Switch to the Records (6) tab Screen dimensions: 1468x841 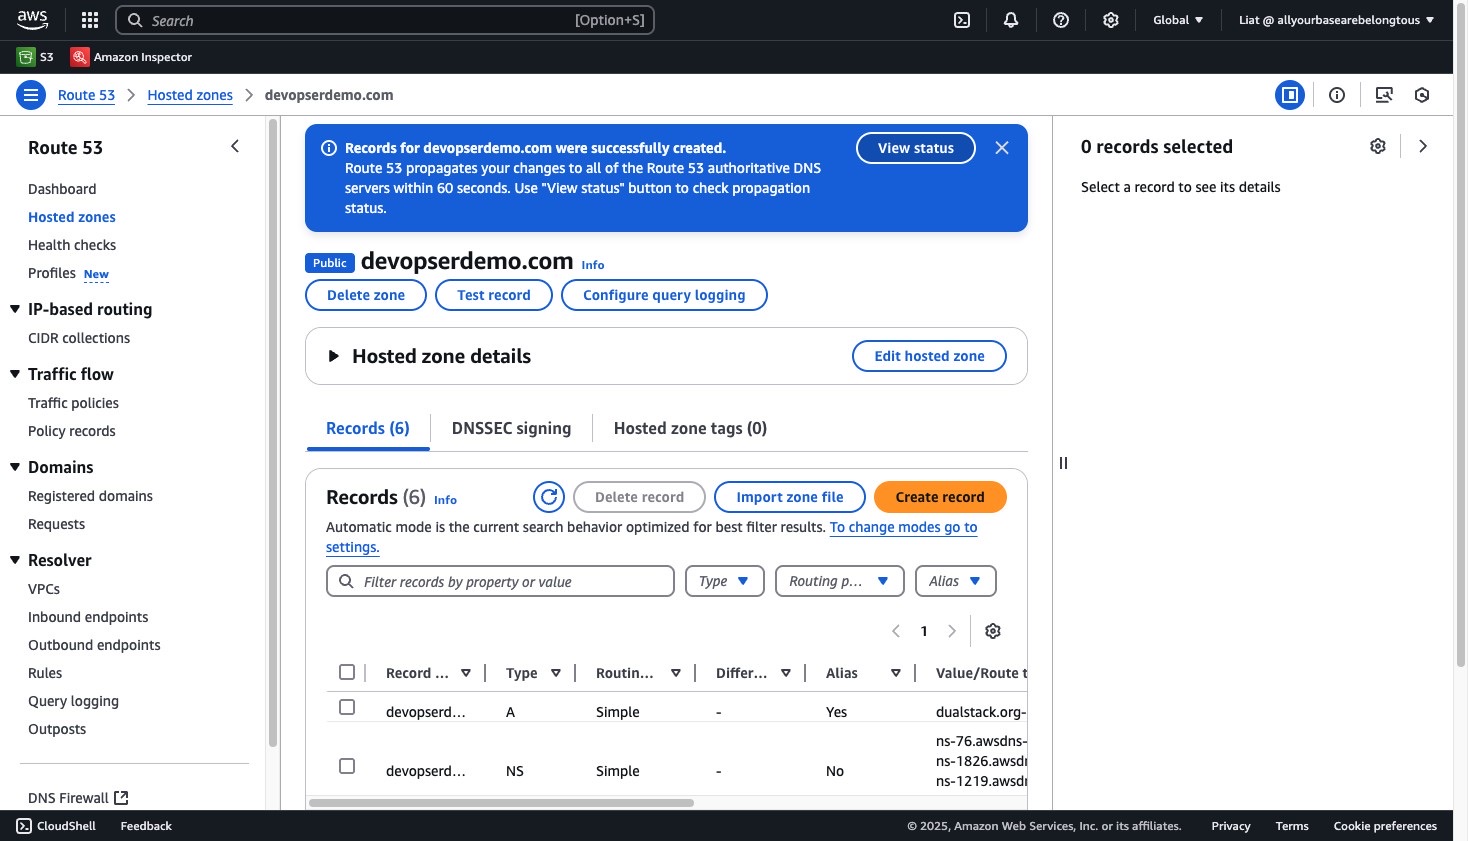[368, 428]
